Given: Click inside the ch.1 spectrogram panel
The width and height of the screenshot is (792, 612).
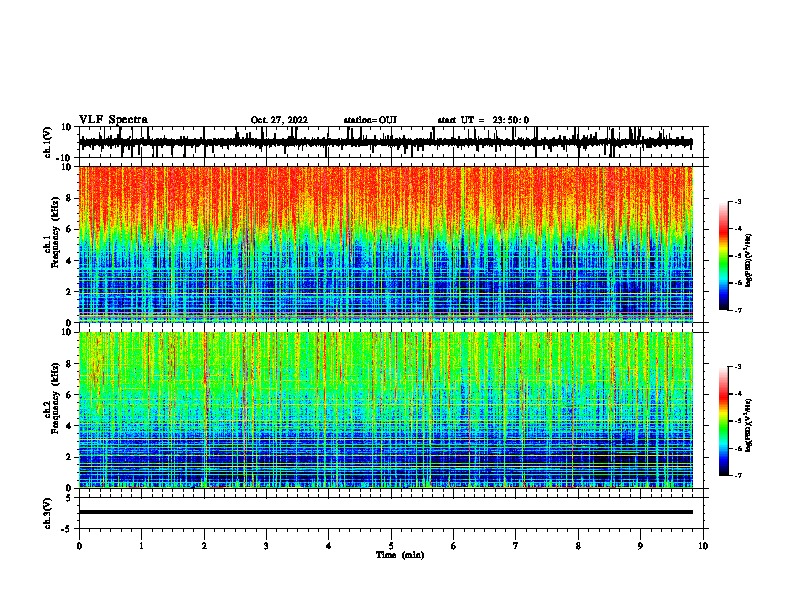Looking at the screenshot, I should (x=386, y=244).
